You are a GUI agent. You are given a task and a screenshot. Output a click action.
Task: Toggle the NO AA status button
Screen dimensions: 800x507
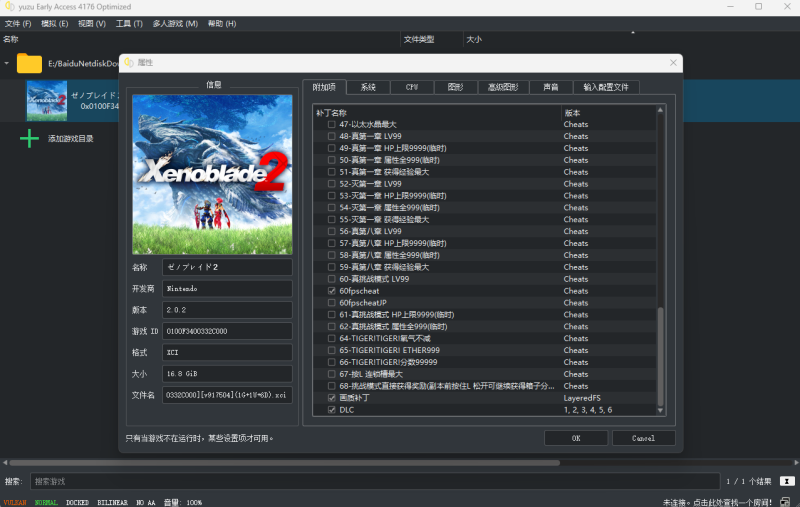(x=145, y=502)
